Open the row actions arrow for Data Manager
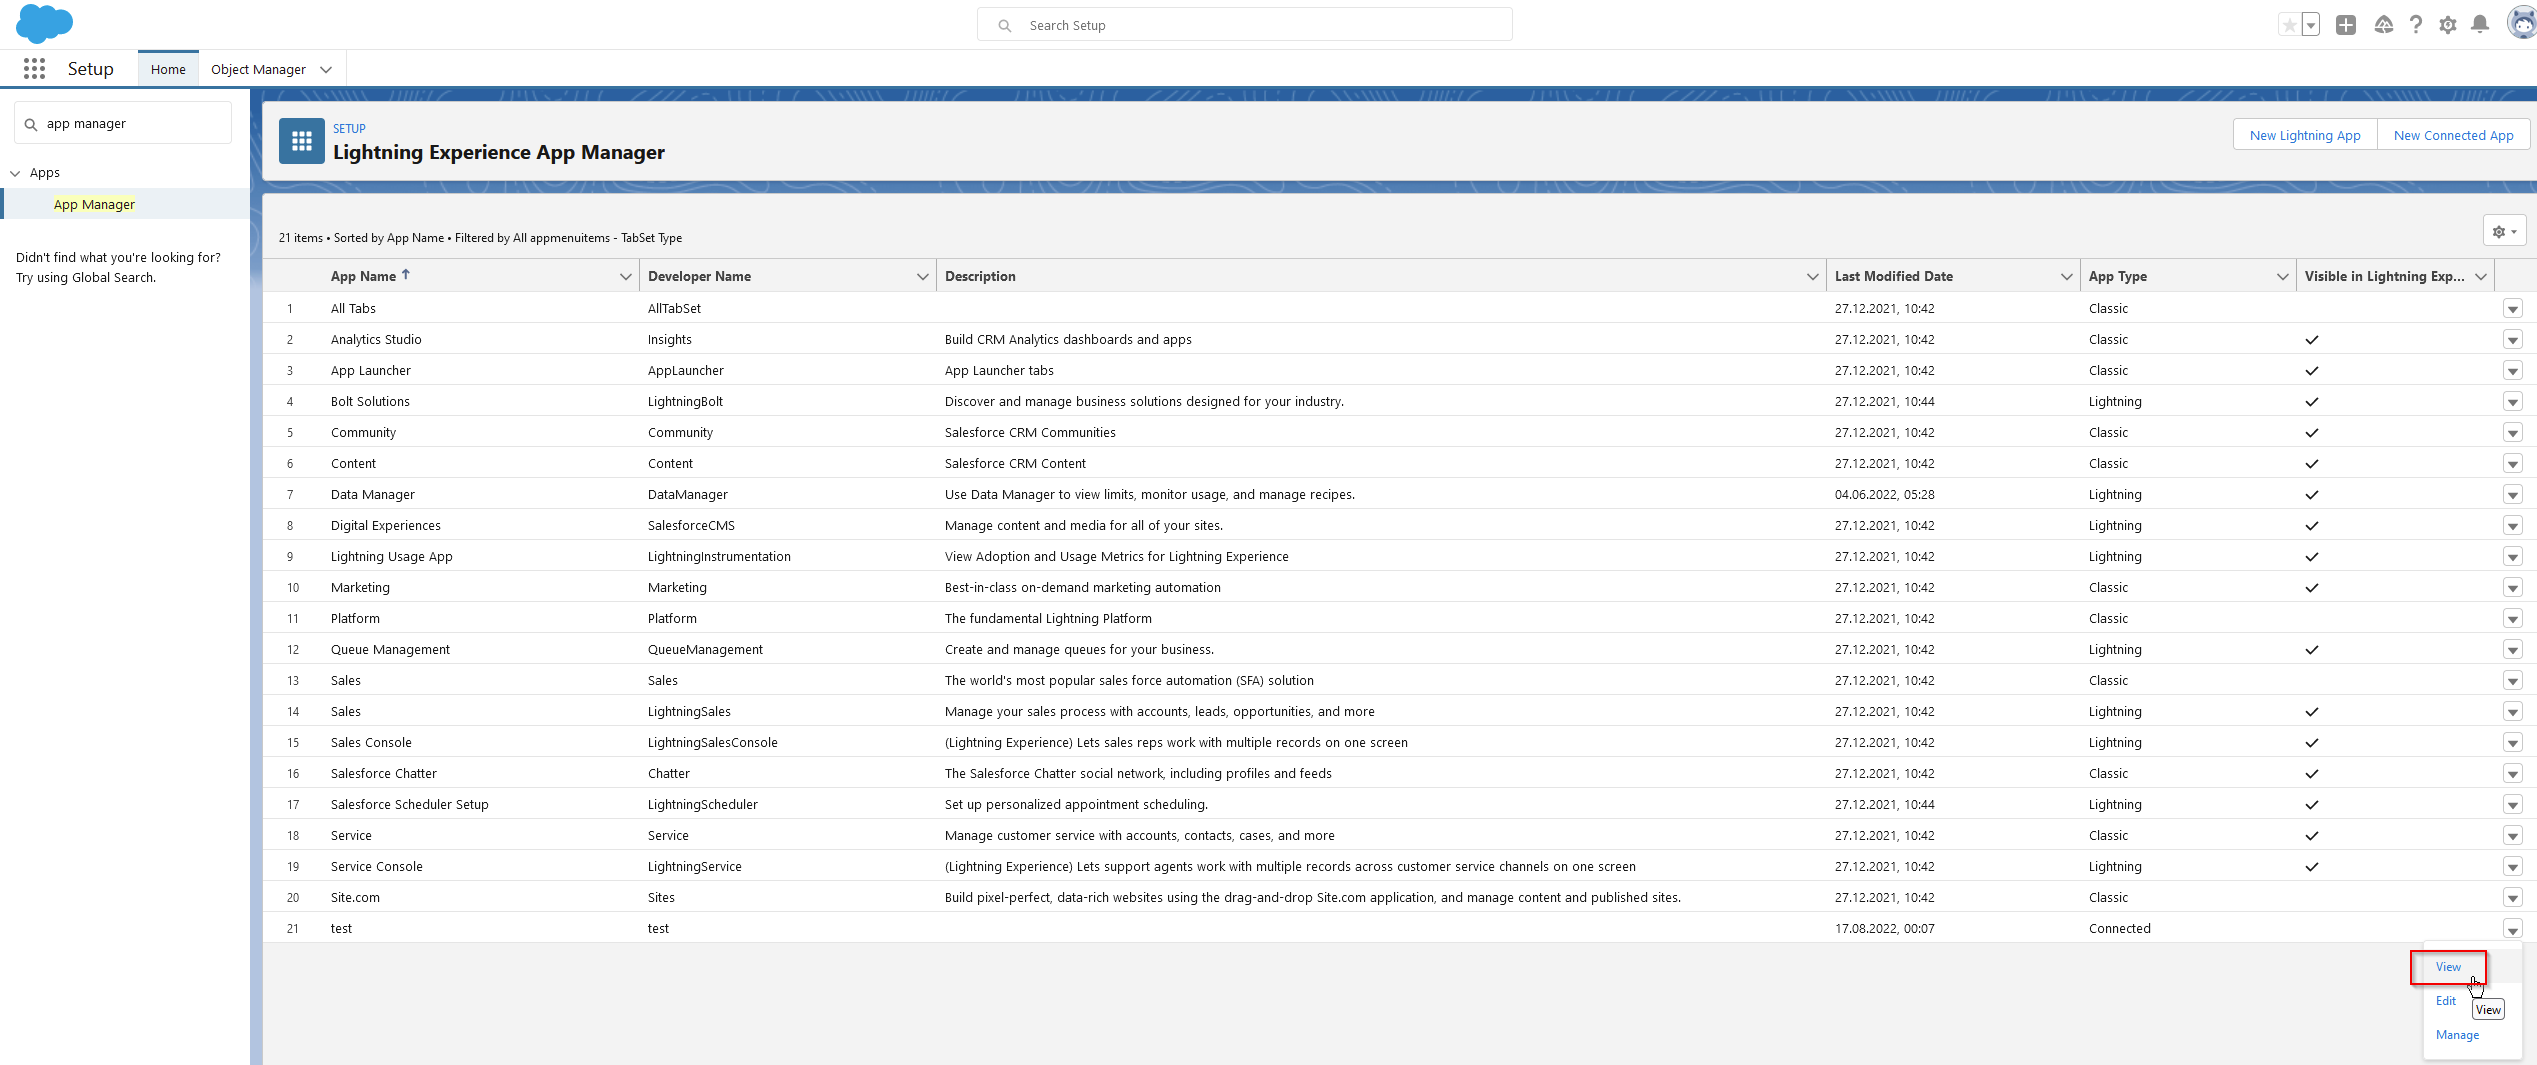This screenshot has height=1065, width=2537. pyautogui.click(x=2513, y=494)
